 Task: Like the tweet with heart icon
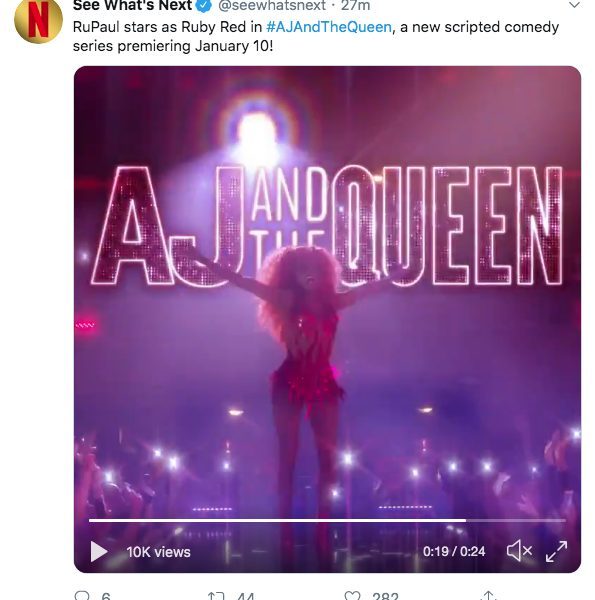tap(352, 596)
